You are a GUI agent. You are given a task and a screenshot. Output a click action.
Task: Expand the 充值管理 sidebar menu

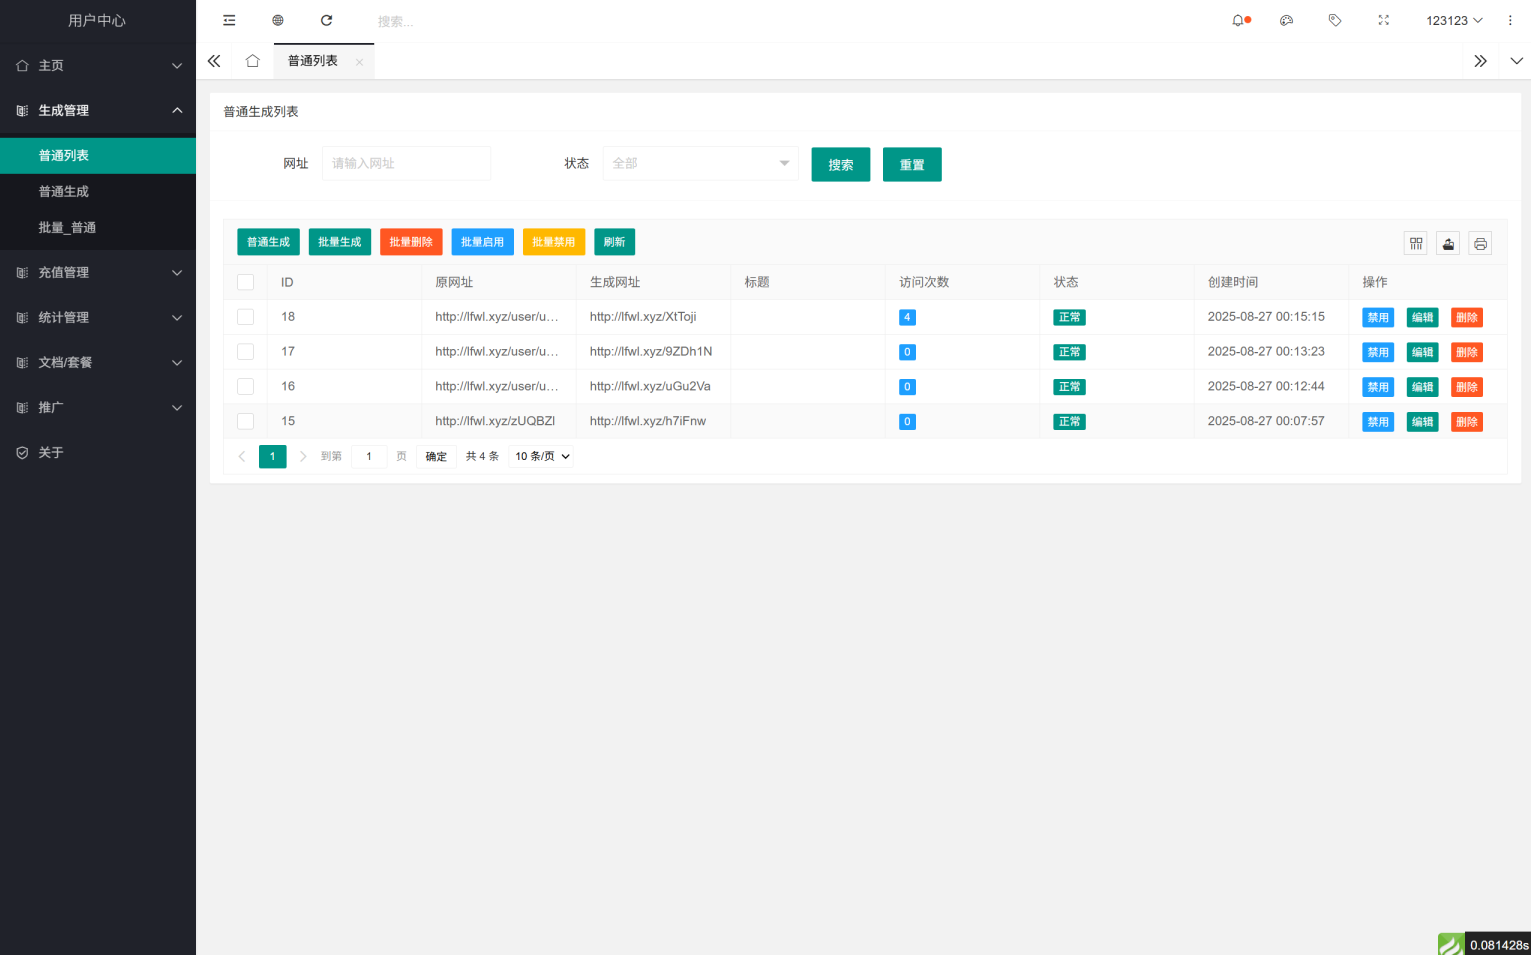coord(98,272)
